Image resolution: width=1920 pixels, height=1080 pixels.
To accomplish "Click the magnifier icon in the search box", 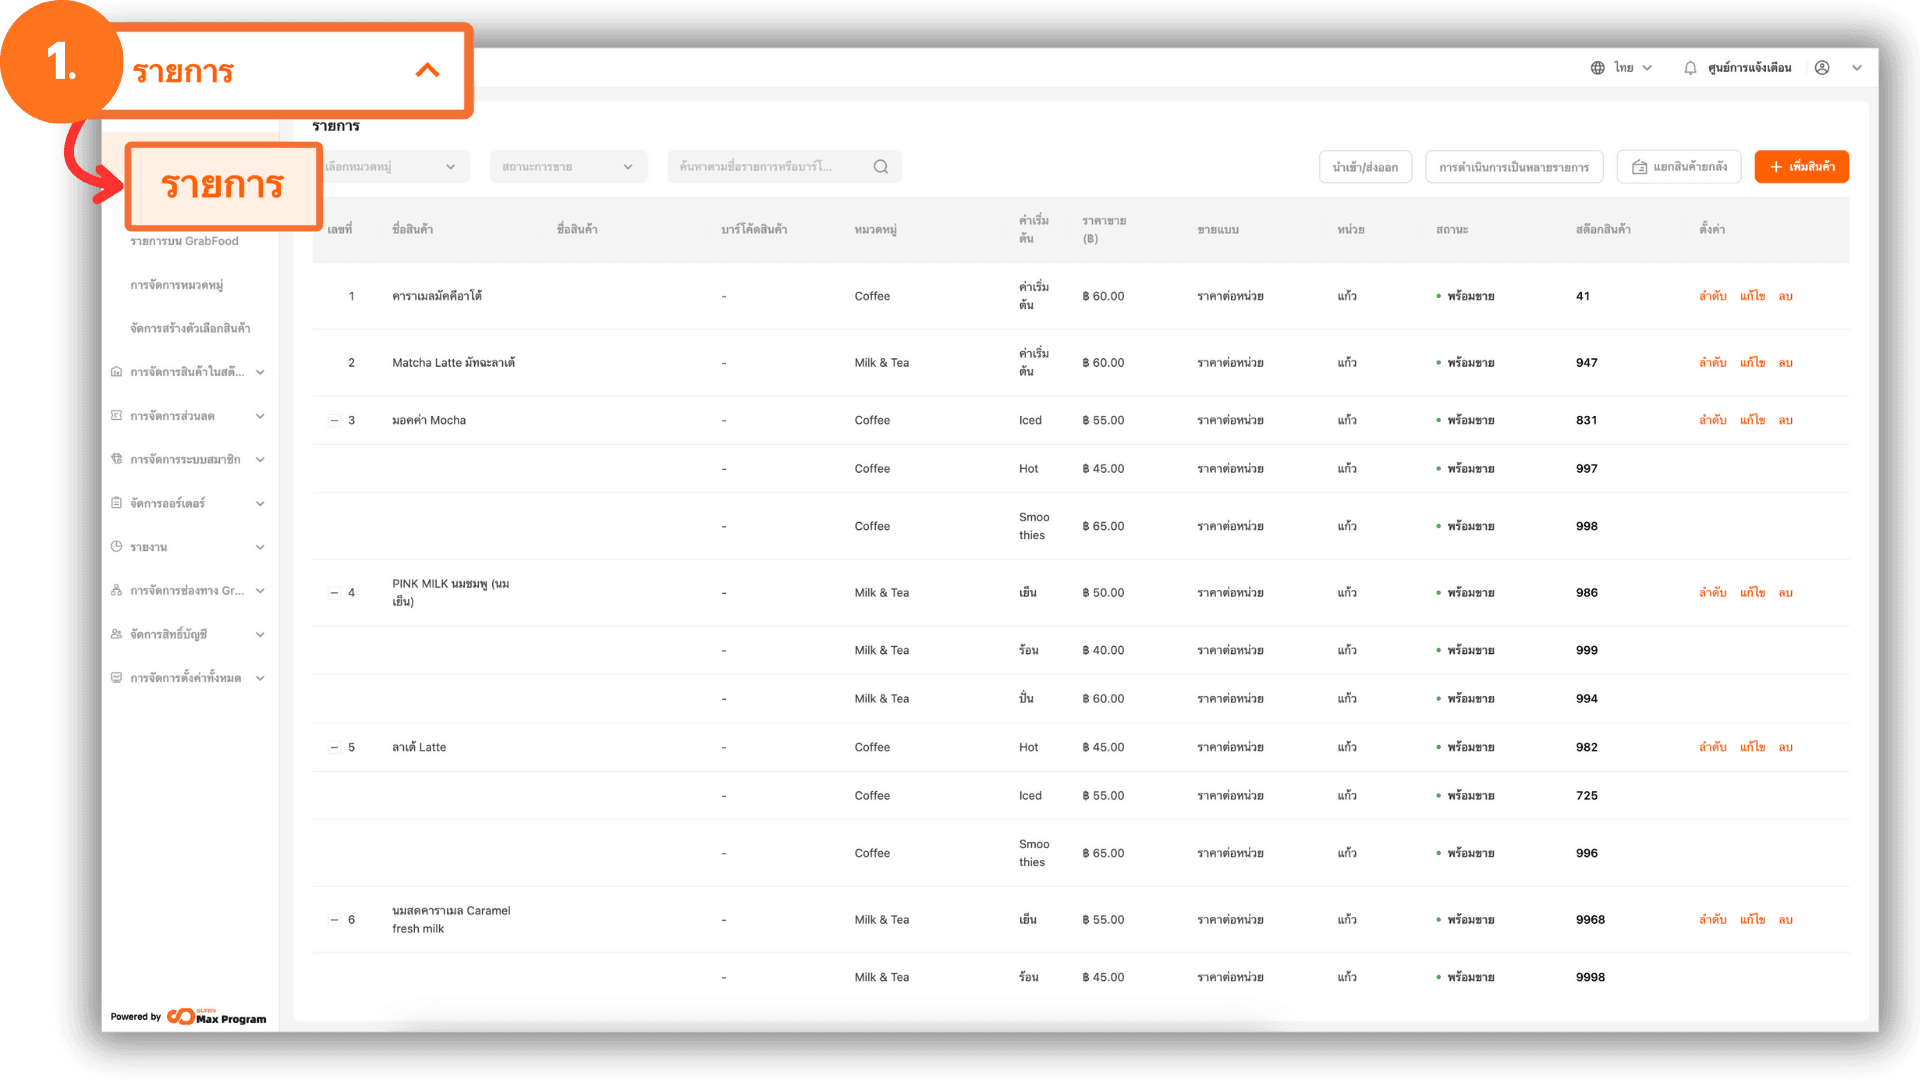I will point(880,167).
